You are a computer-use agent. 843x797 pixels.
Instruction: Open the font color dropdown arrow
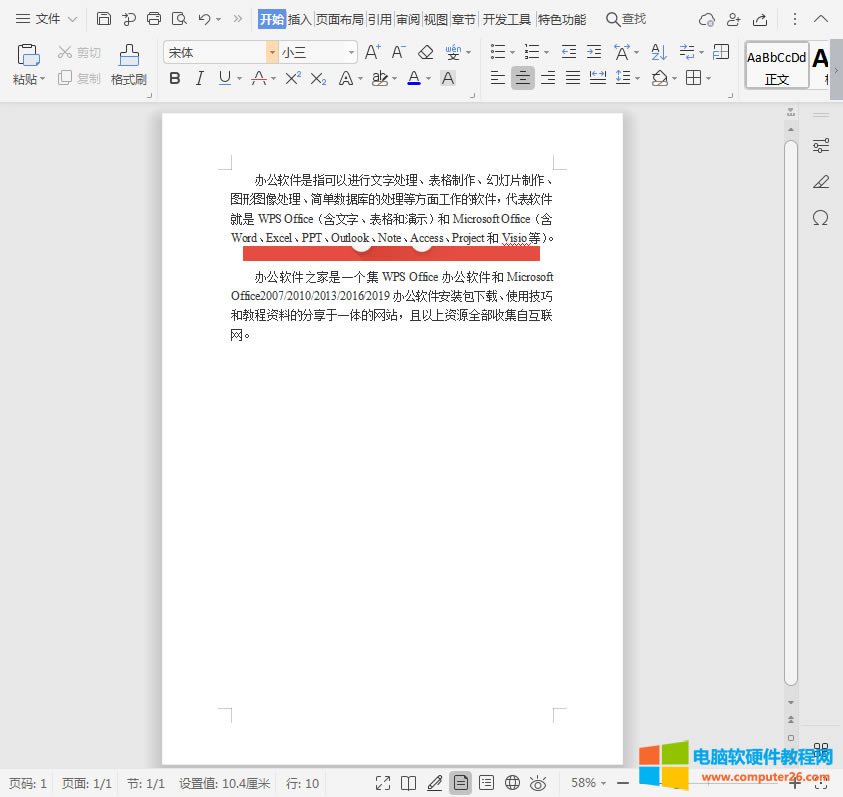click(429, 77)
